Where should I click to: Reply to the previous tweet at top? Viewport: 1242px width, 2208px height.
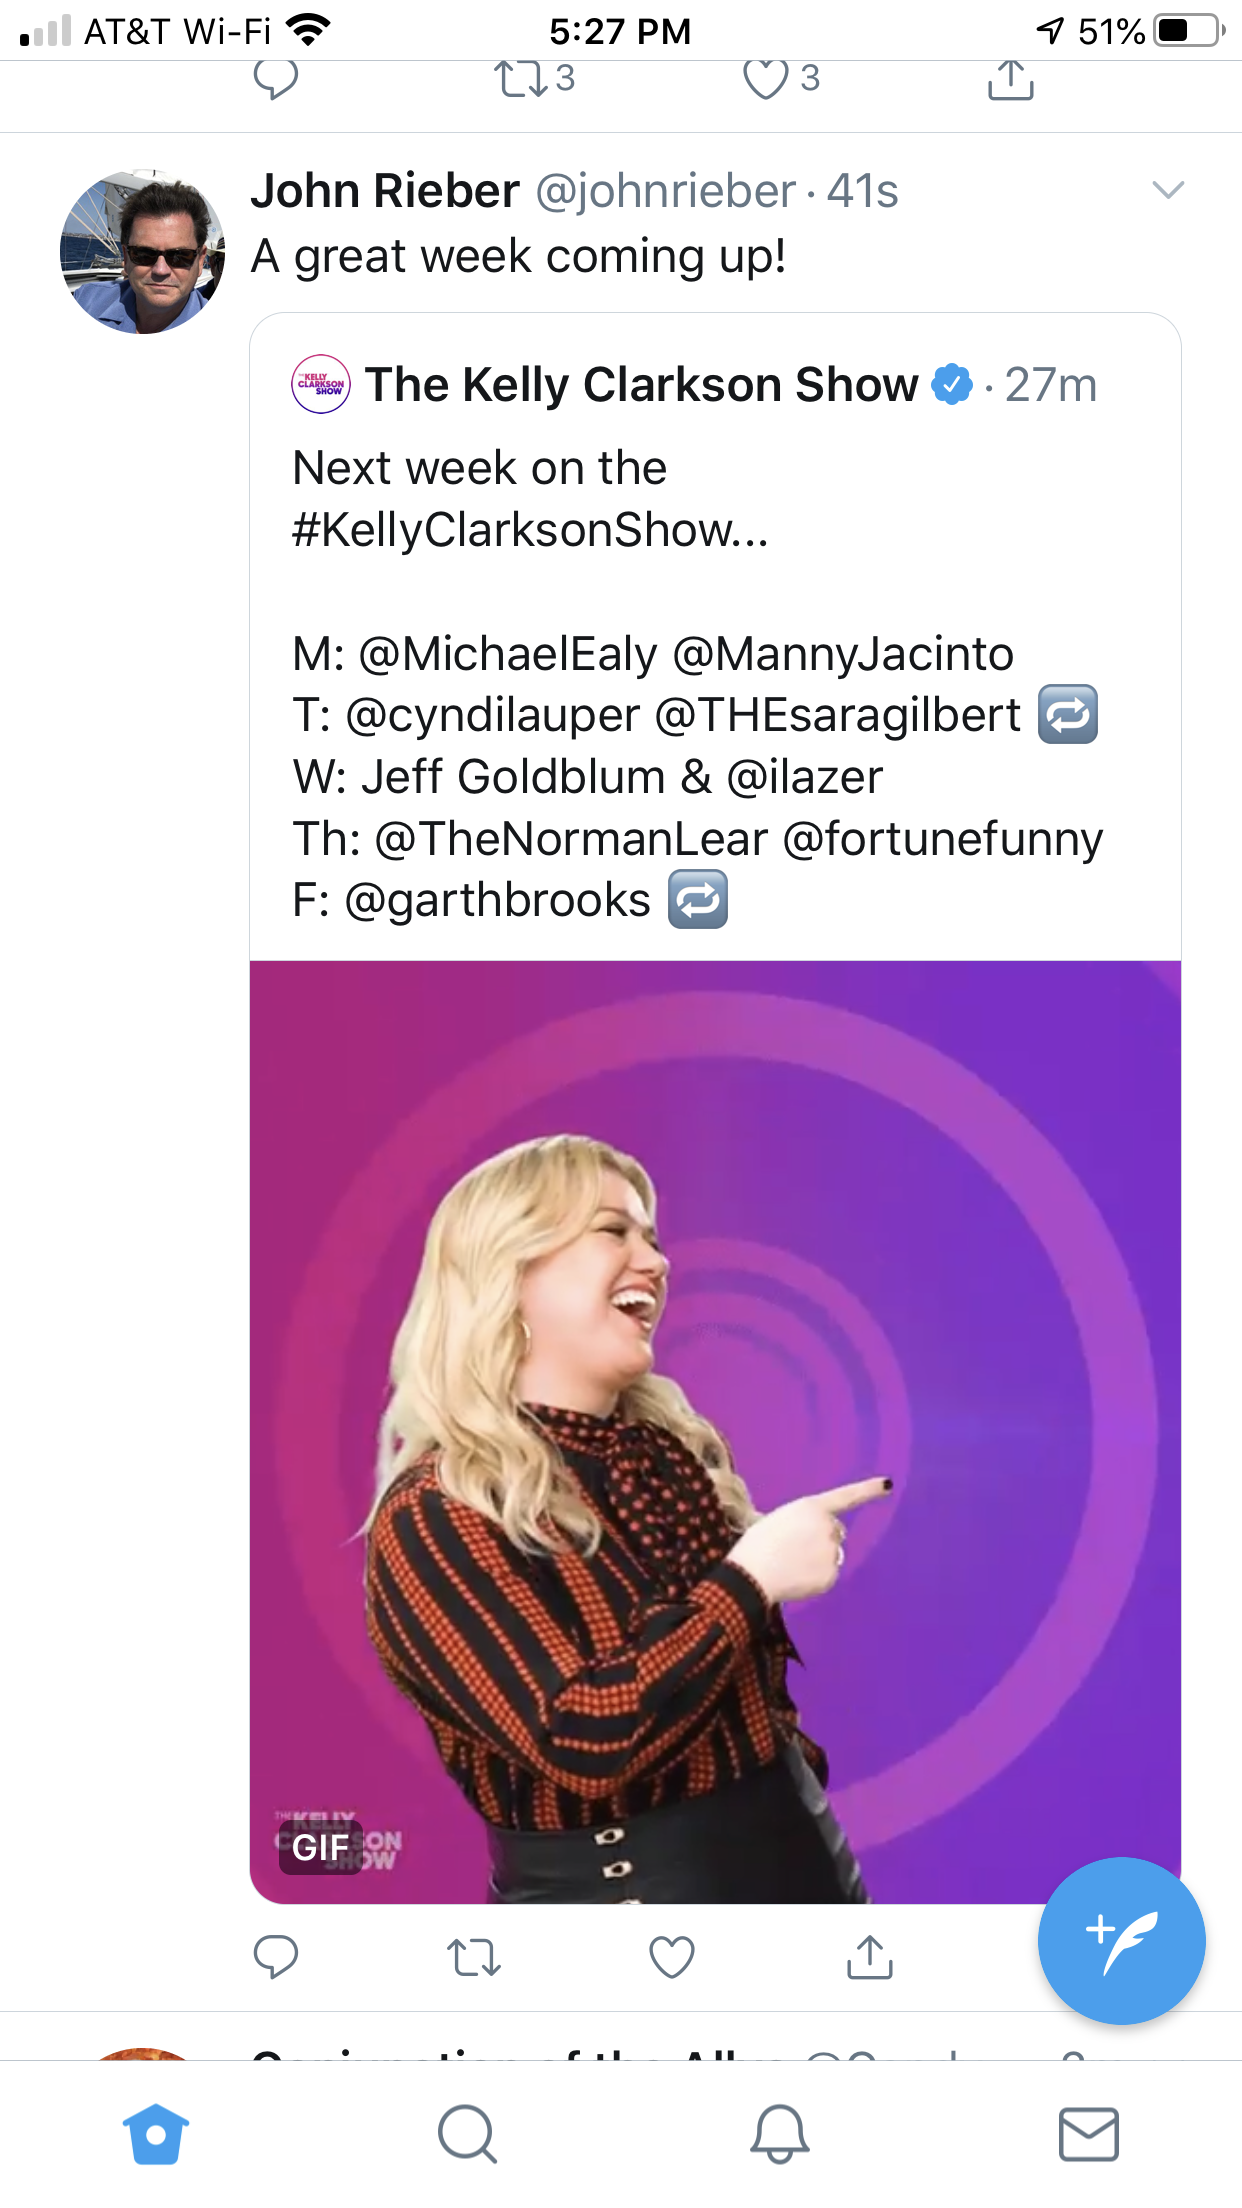tap(275, 80)
